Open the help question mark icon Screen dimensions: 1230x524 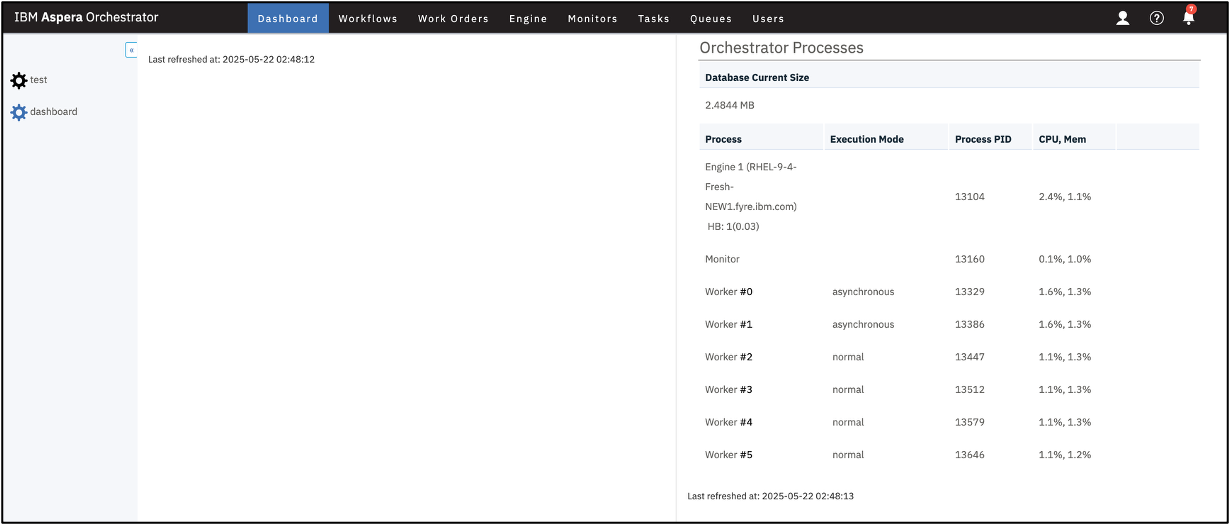tap(1157, 18)
